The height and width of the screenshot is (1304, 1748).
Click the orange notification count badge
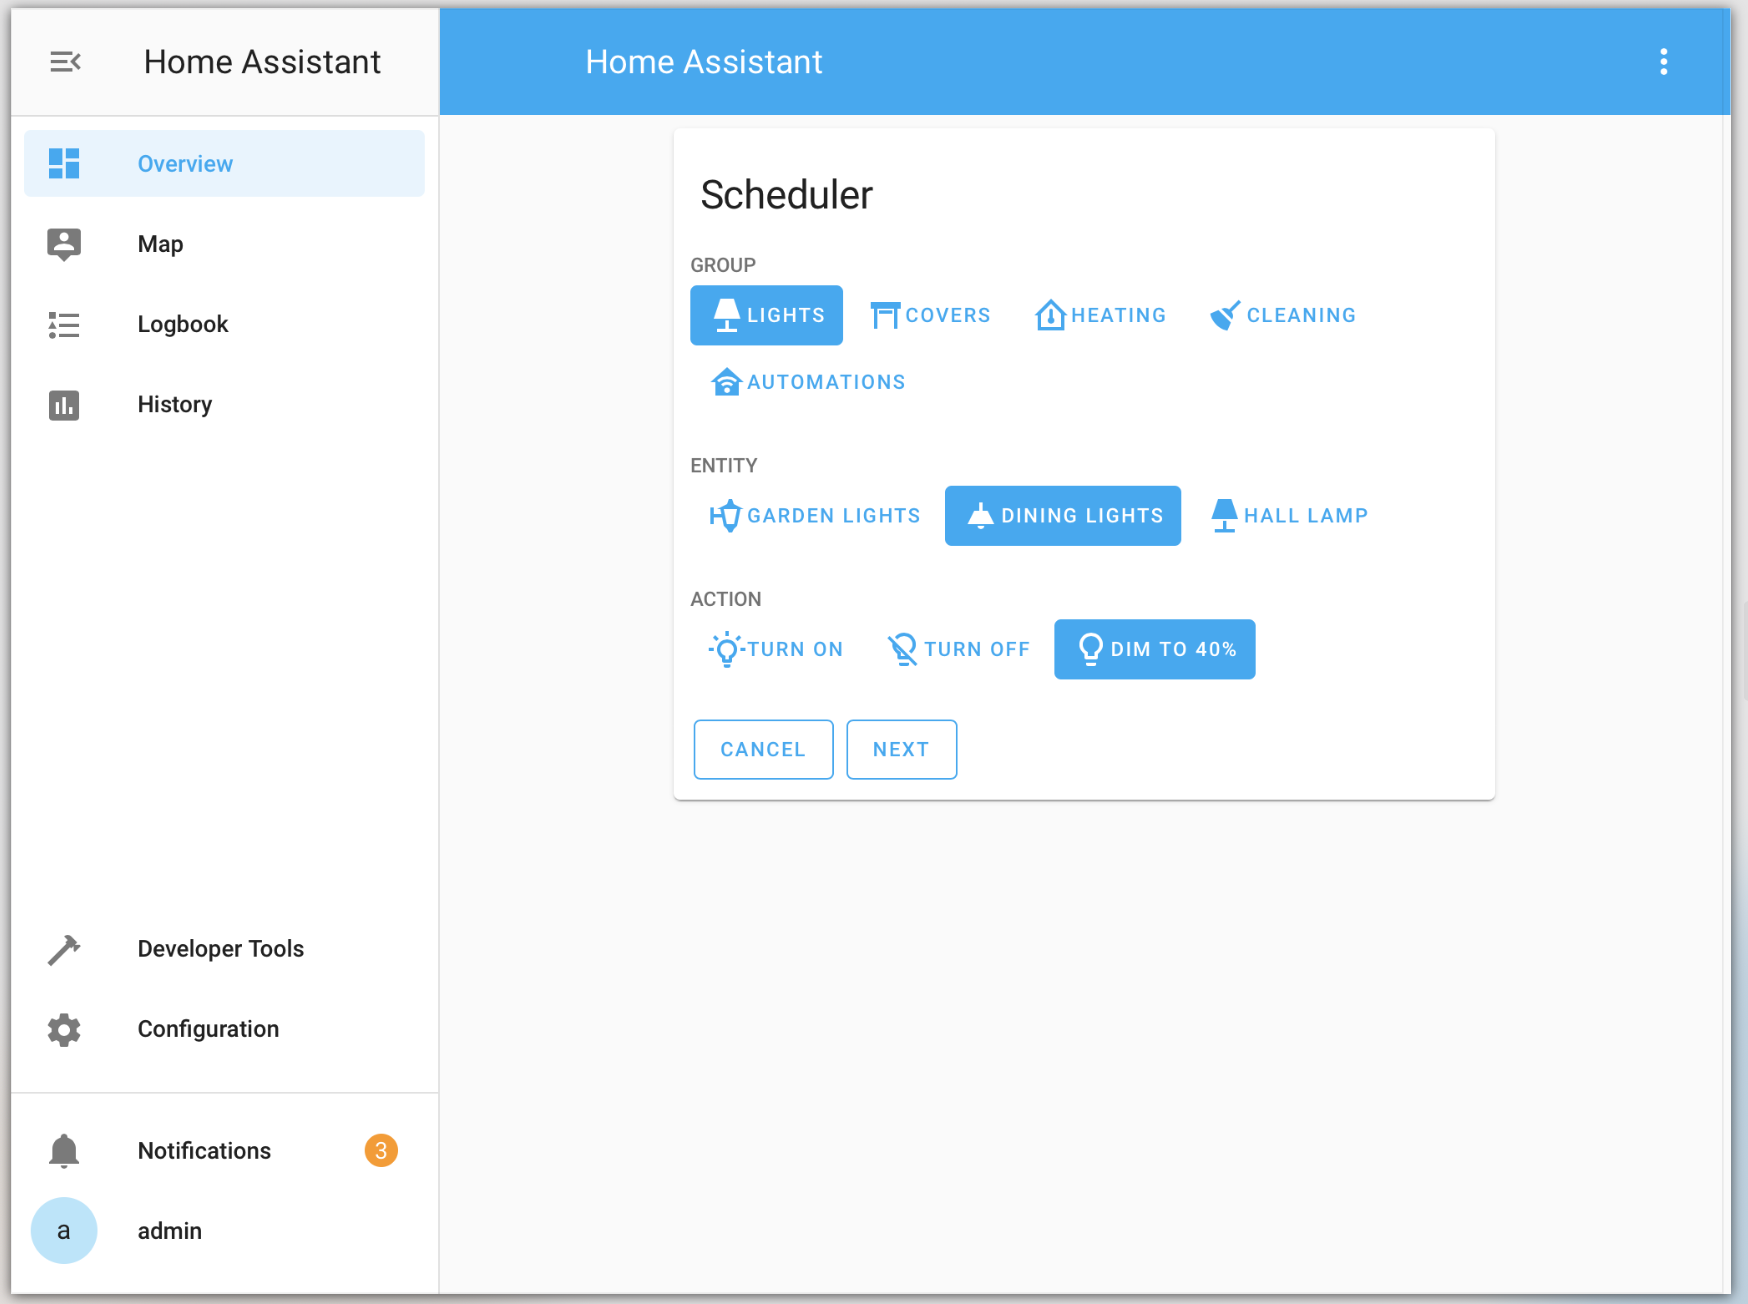click(381, 1151)
